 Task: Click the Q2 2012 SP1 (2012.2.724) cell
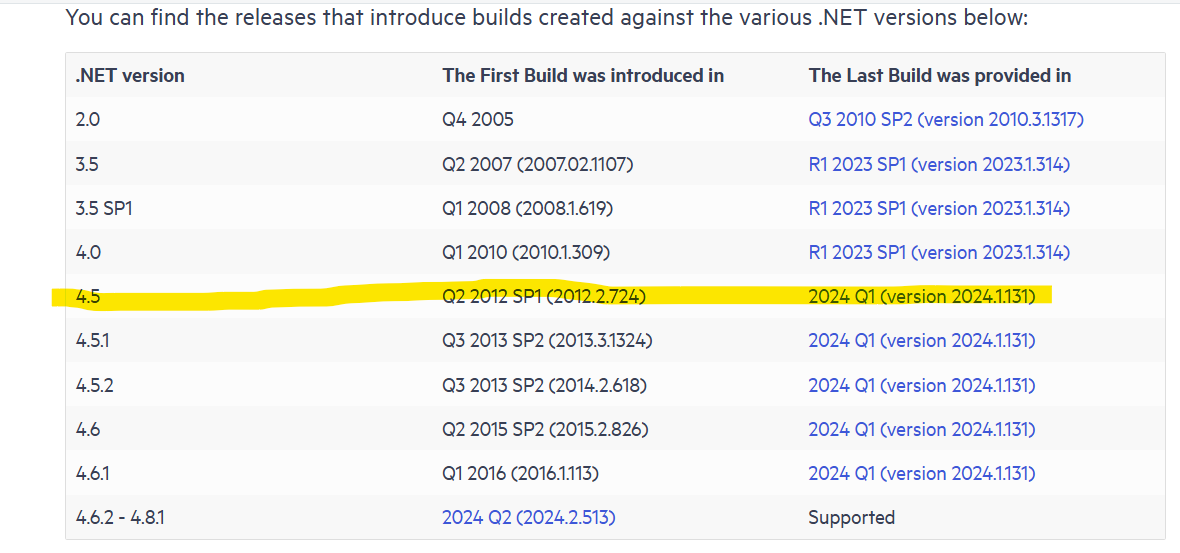(545, 296)
